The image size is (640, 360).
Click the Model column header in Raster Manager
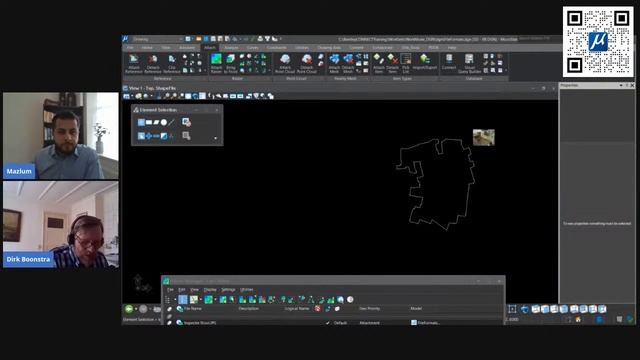416,309
